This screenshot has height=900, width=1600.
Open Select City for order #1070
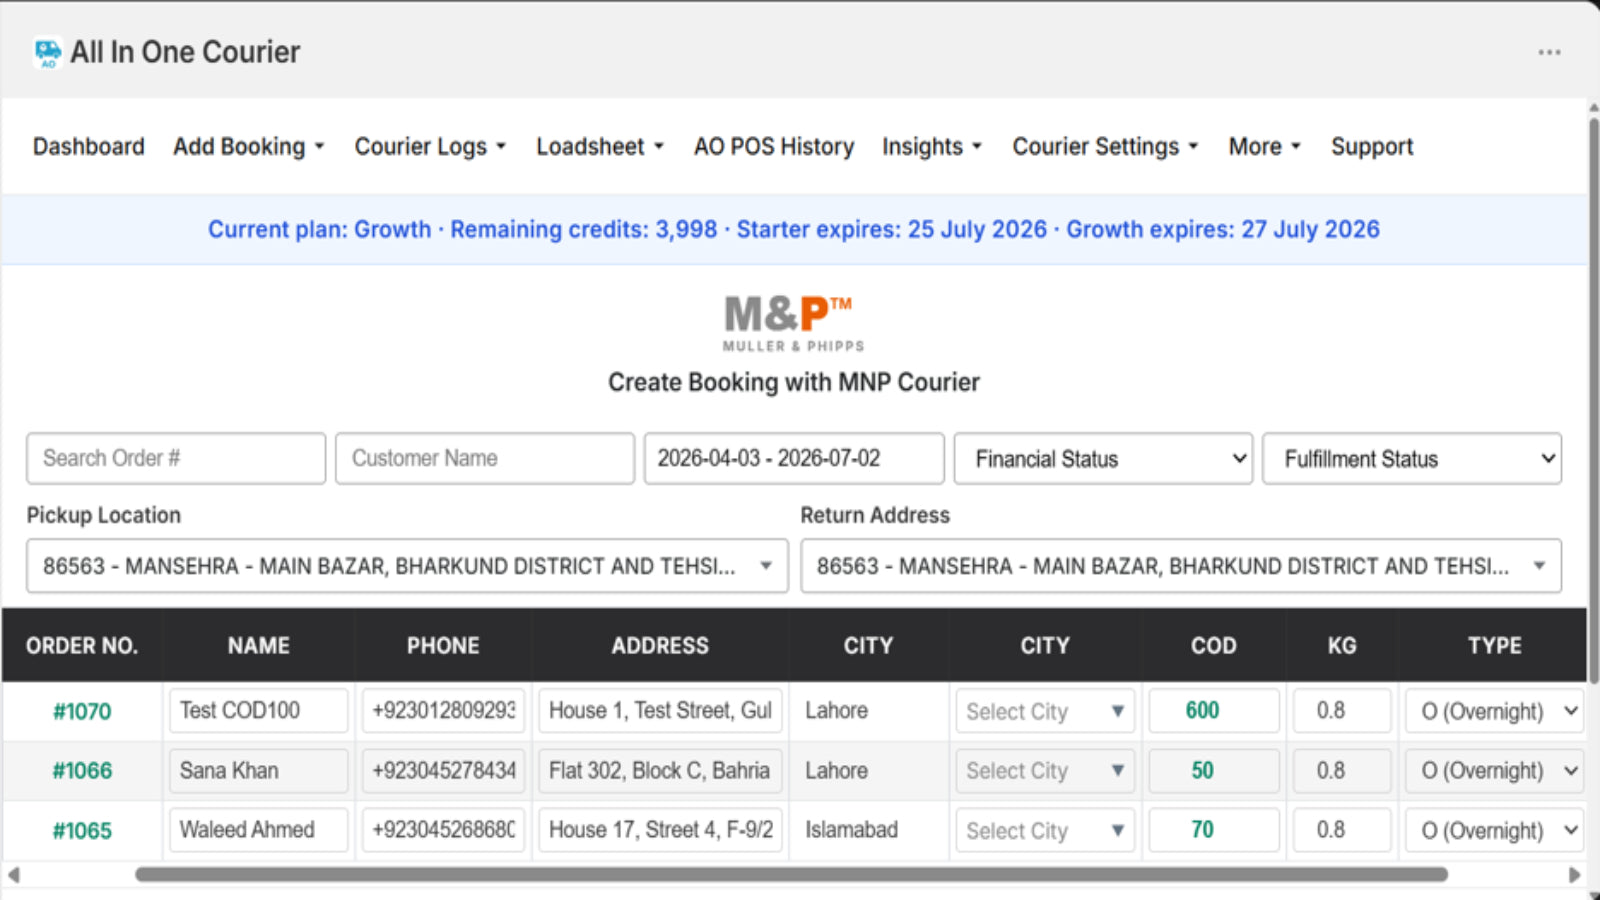[x=1044, y=711]
